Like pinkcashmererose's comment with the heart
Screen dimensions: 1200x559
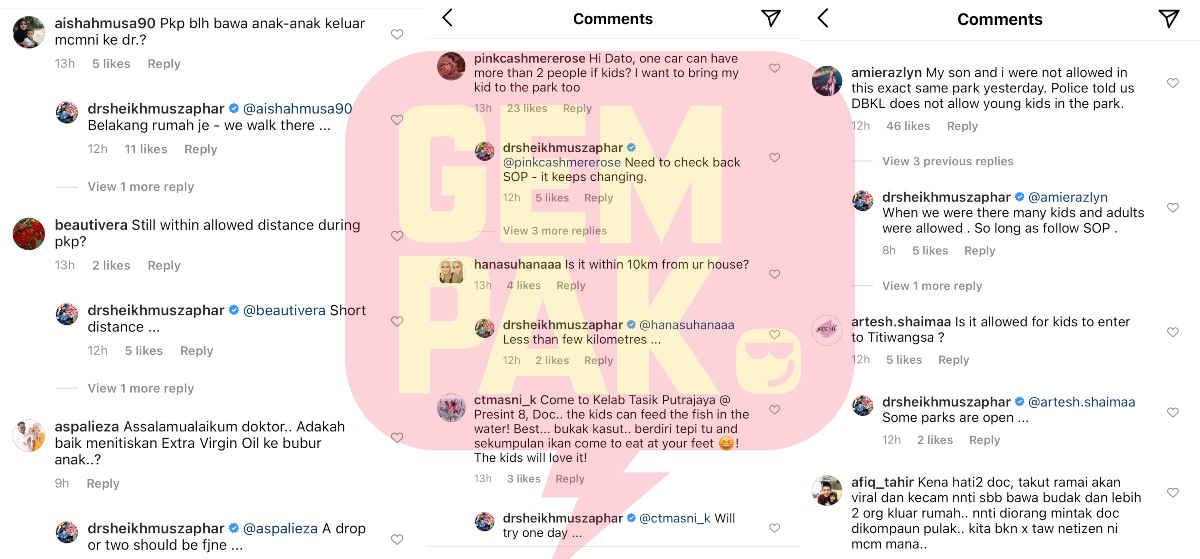click(x=774, y=68)
